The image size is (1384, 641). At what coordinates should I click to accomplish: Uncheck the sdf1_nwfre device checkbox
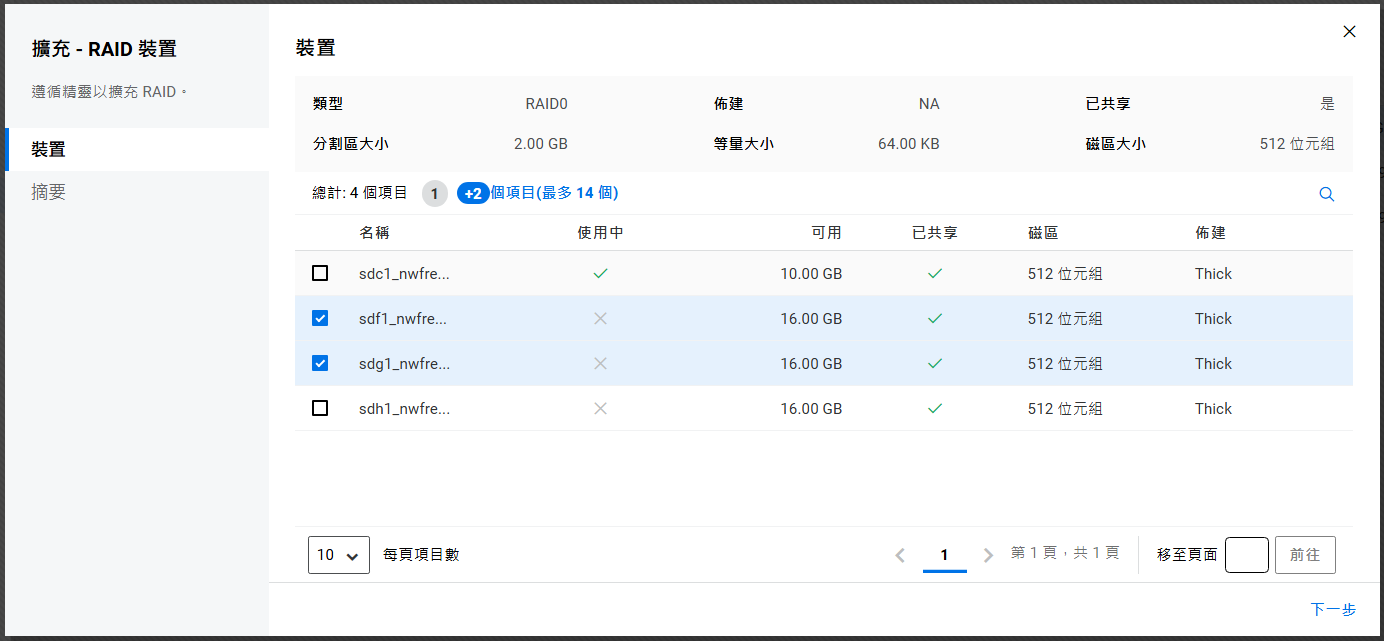320,318
